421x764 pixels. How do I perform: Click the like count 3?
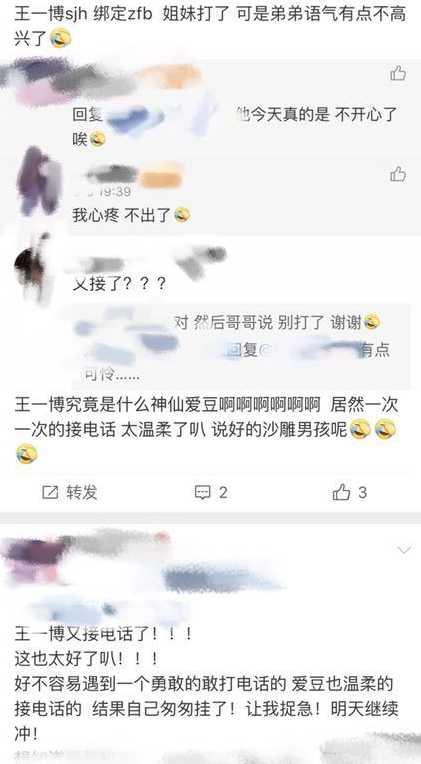click(x=362, y=493)
